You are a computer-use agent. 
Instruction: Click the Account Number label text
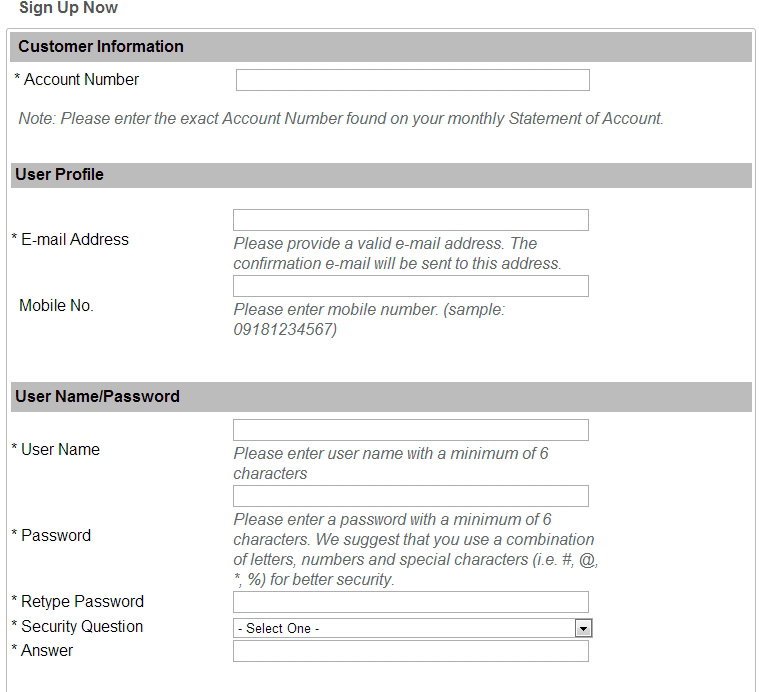pos(81,80)
